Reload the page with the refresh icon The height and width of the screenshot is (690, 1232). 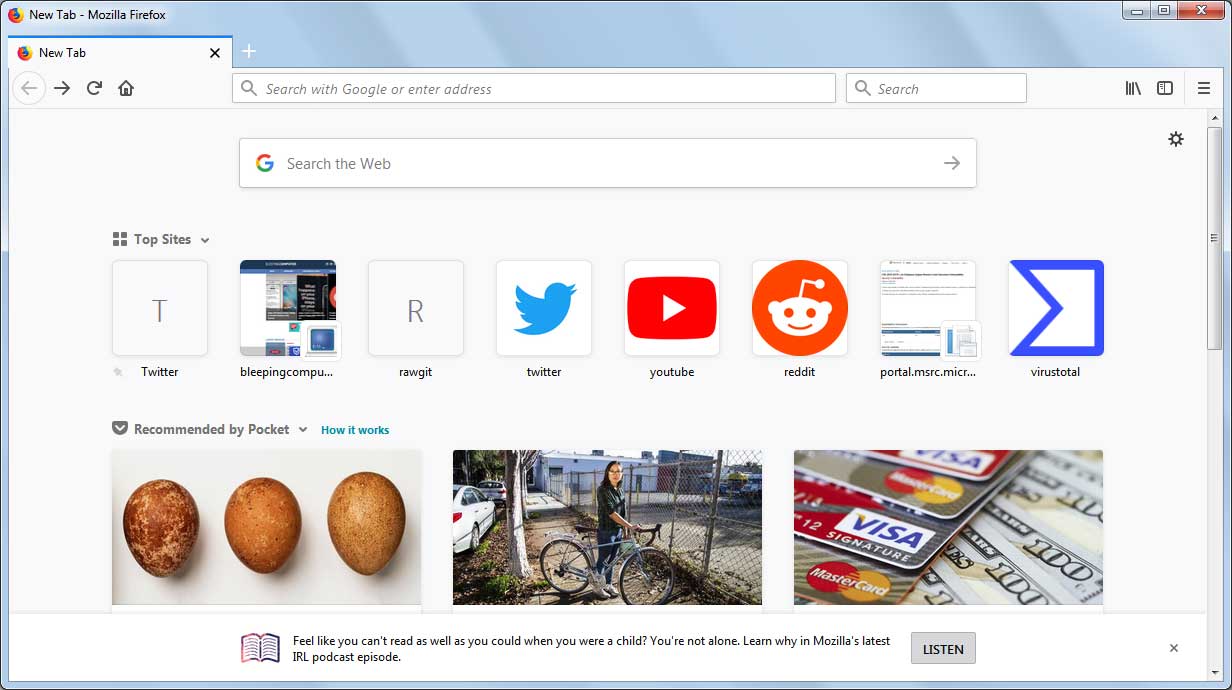(x=94, y=88)
